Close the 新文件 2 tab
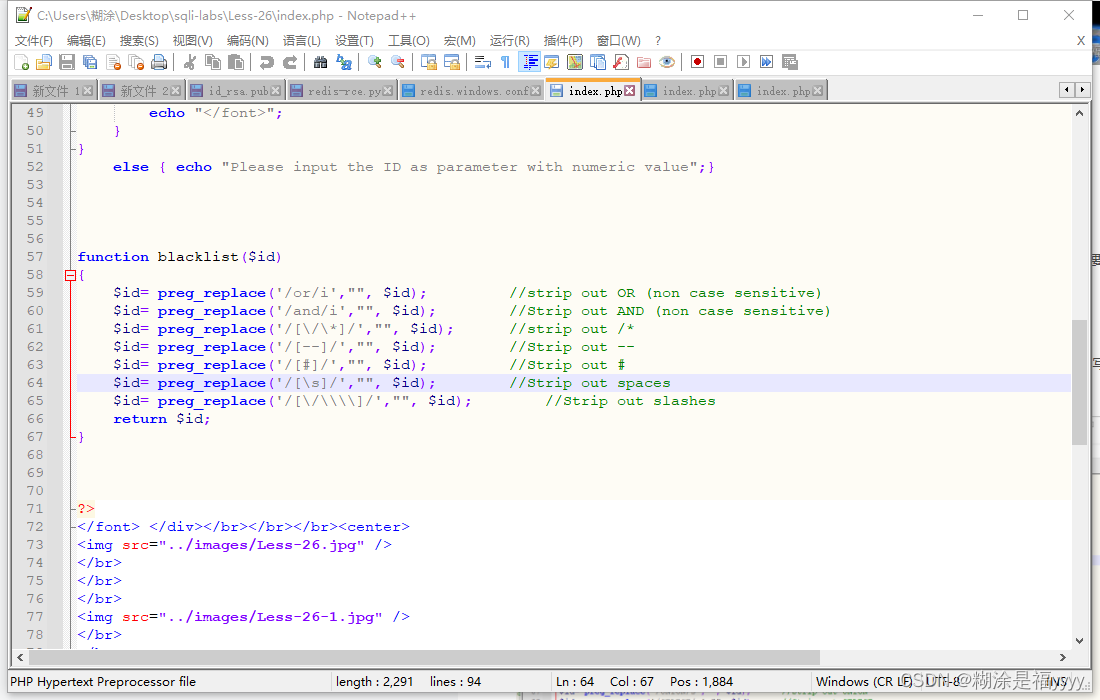The image size is (1100, 700). pos(175,91)
